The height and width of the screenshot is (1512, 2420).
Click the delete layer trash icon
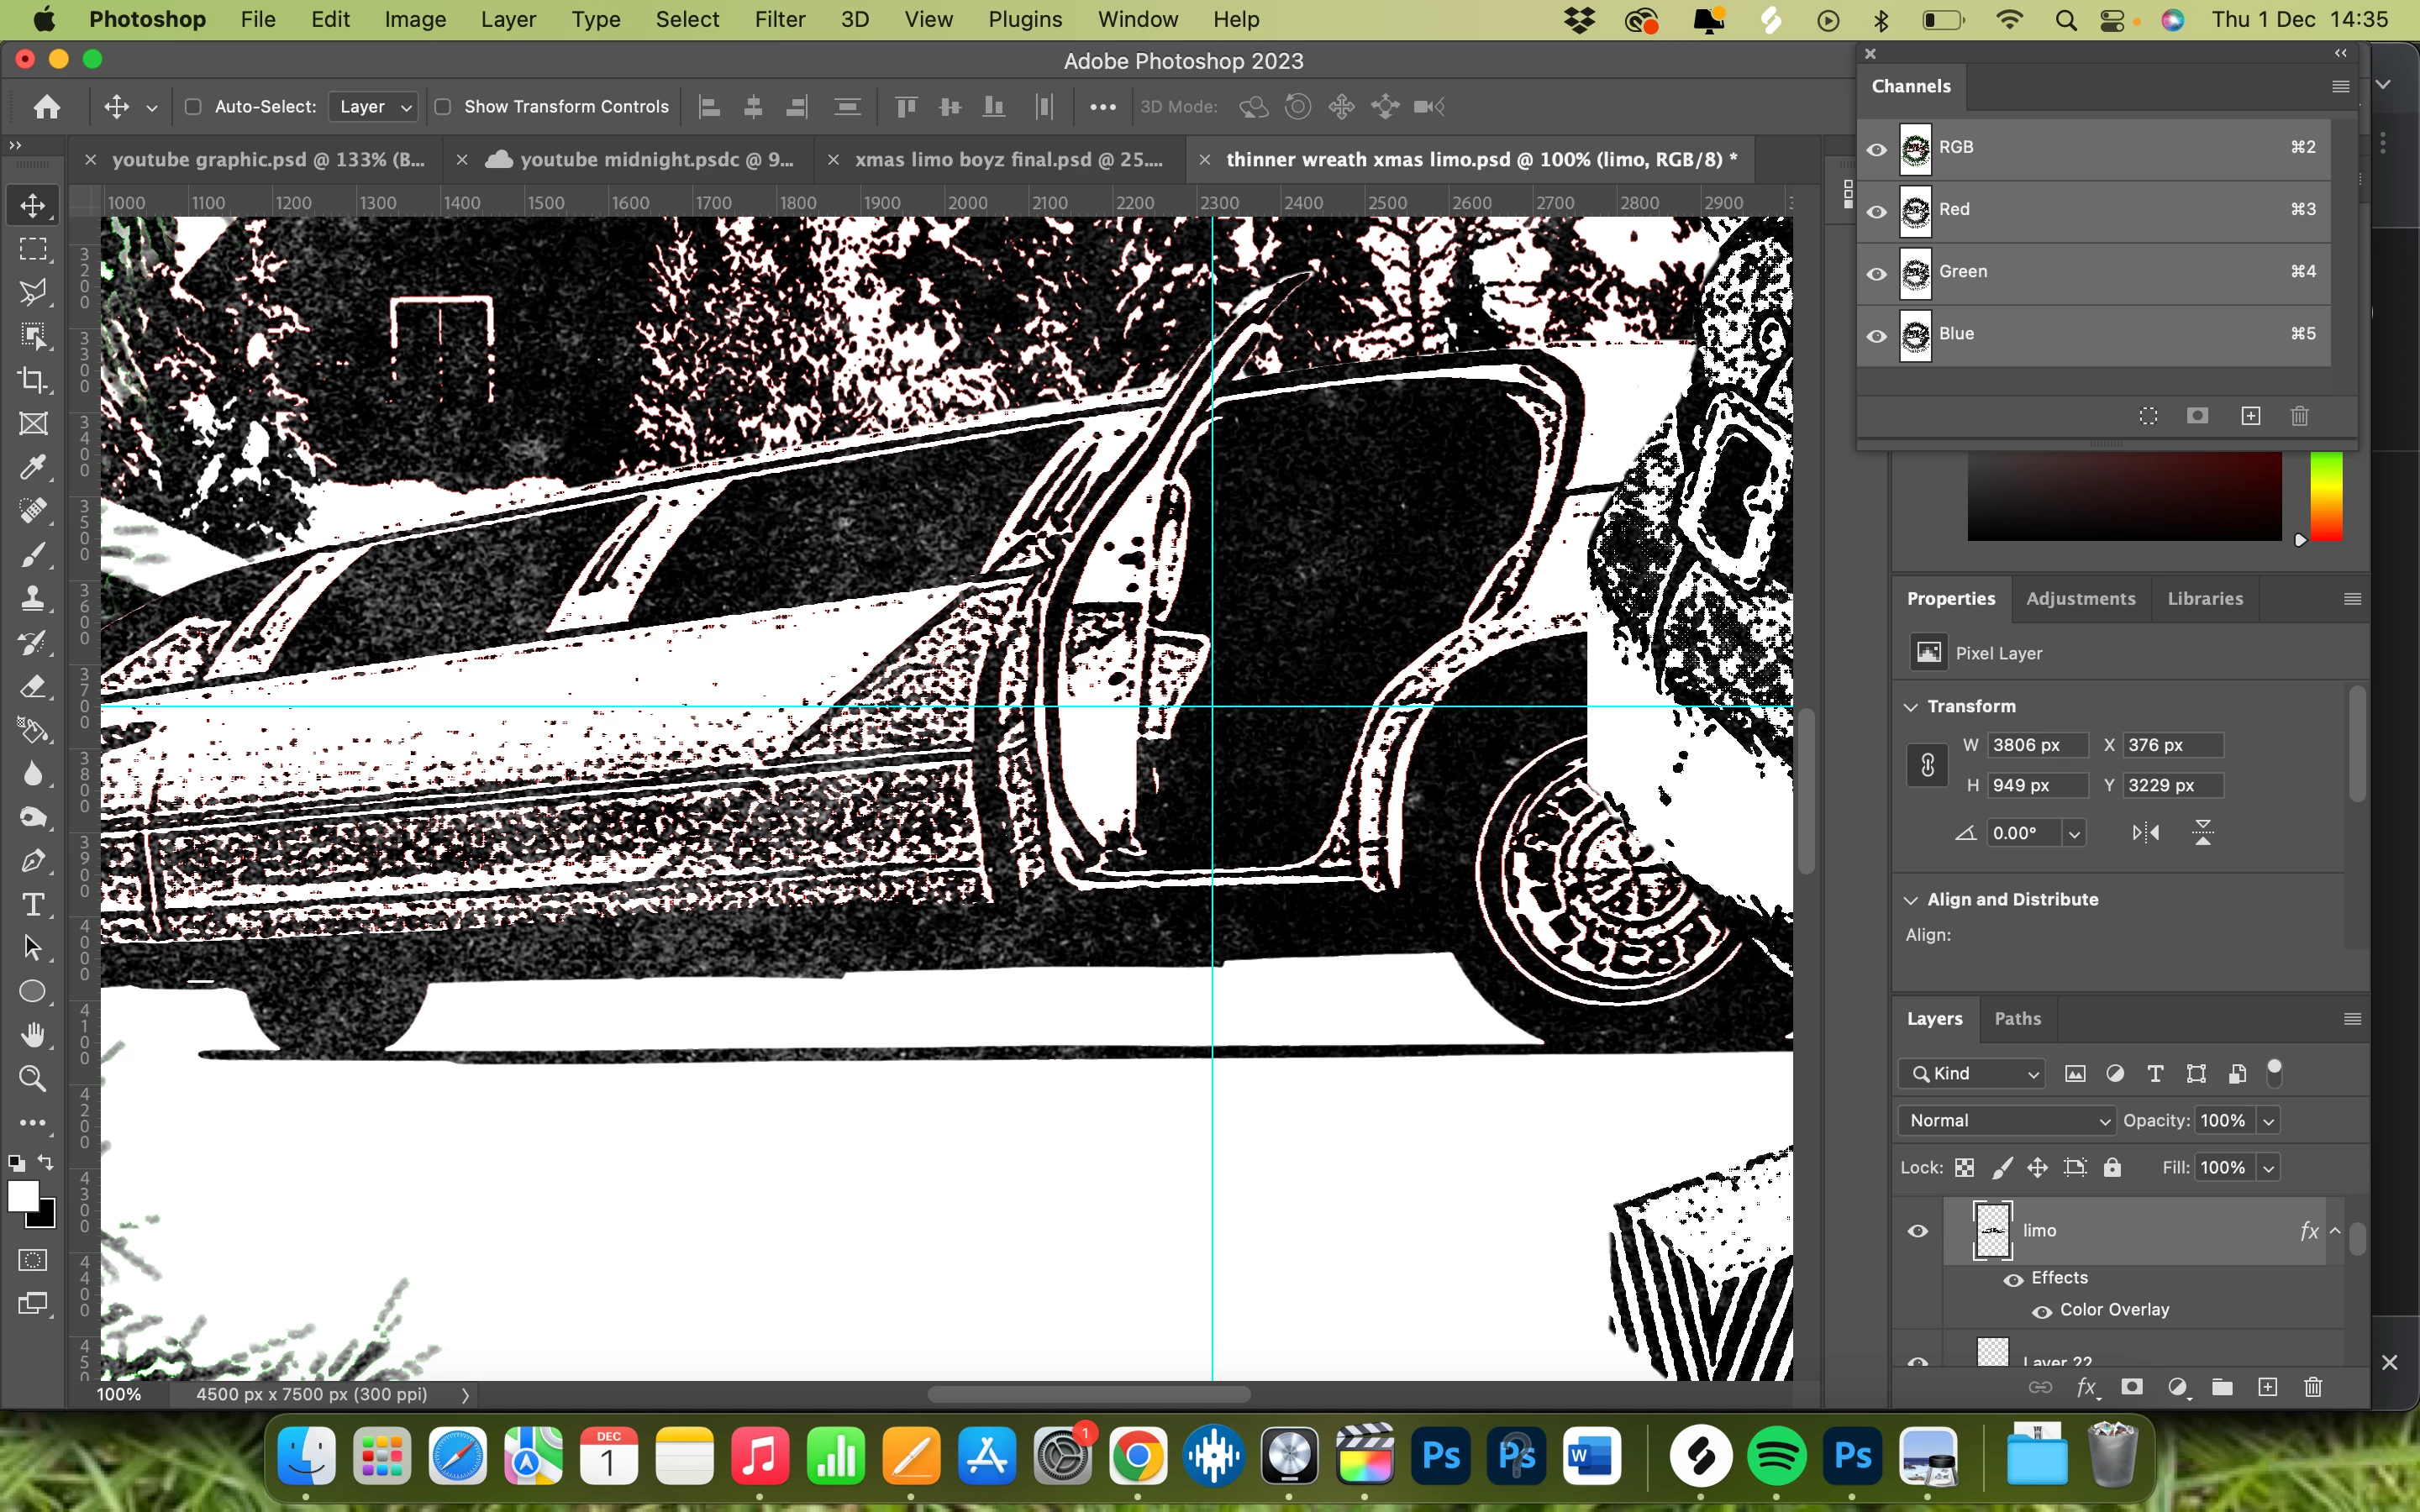point(2313,1387)
